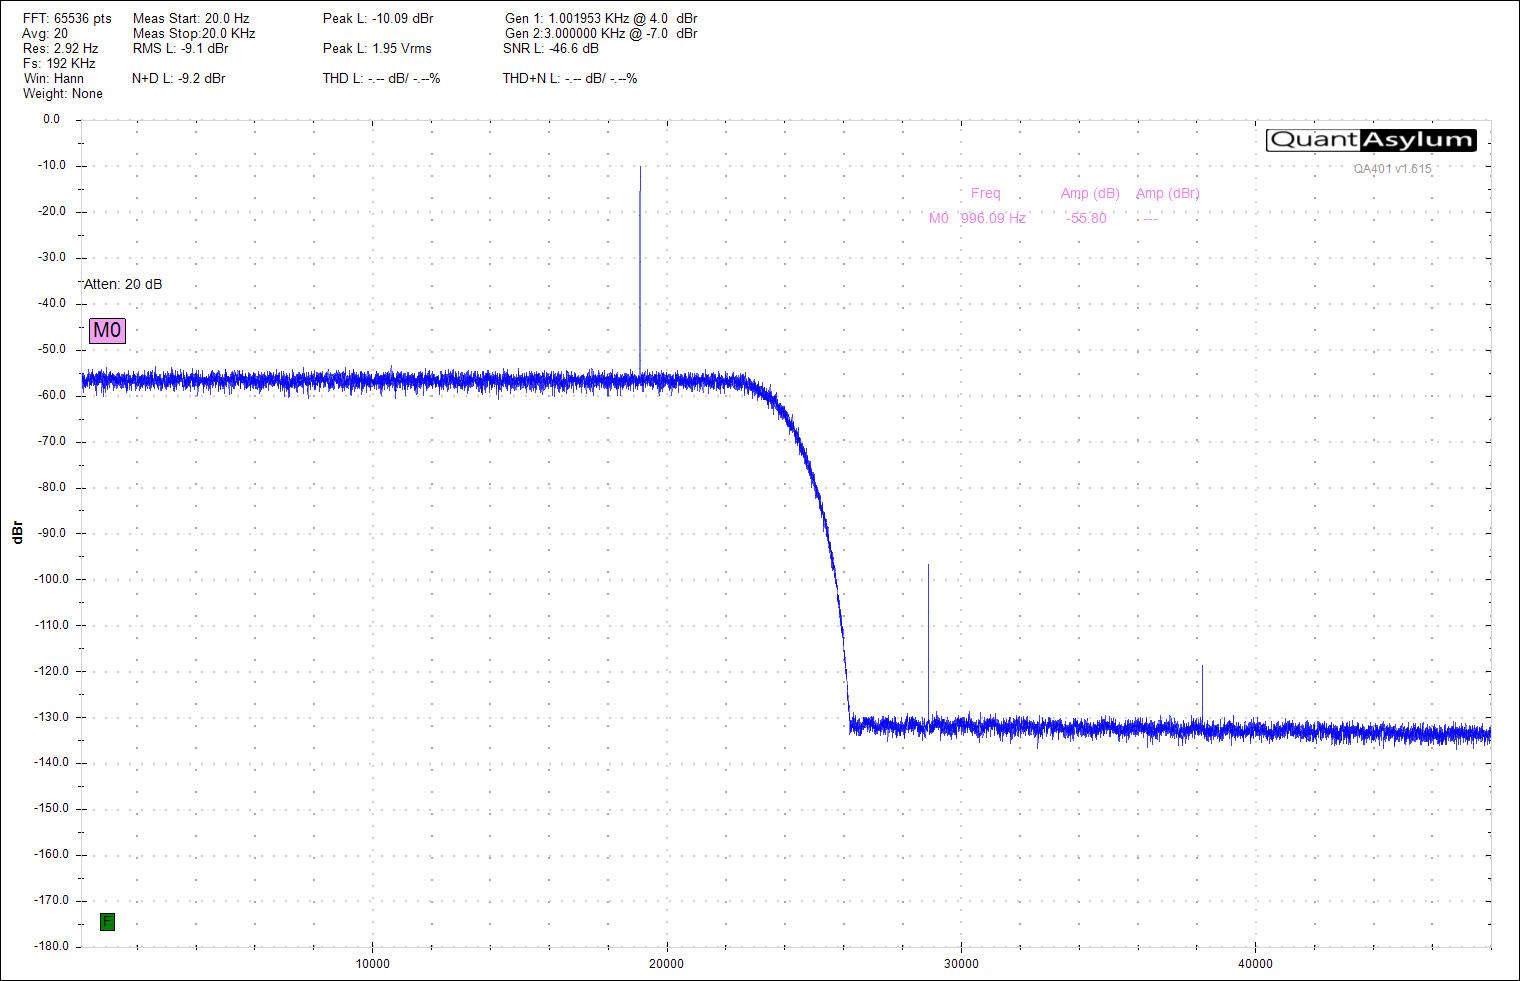Click the Gen 2 3.000000 KHz setting text
The width and height of the screenshot is (1520, 981).
601,34
